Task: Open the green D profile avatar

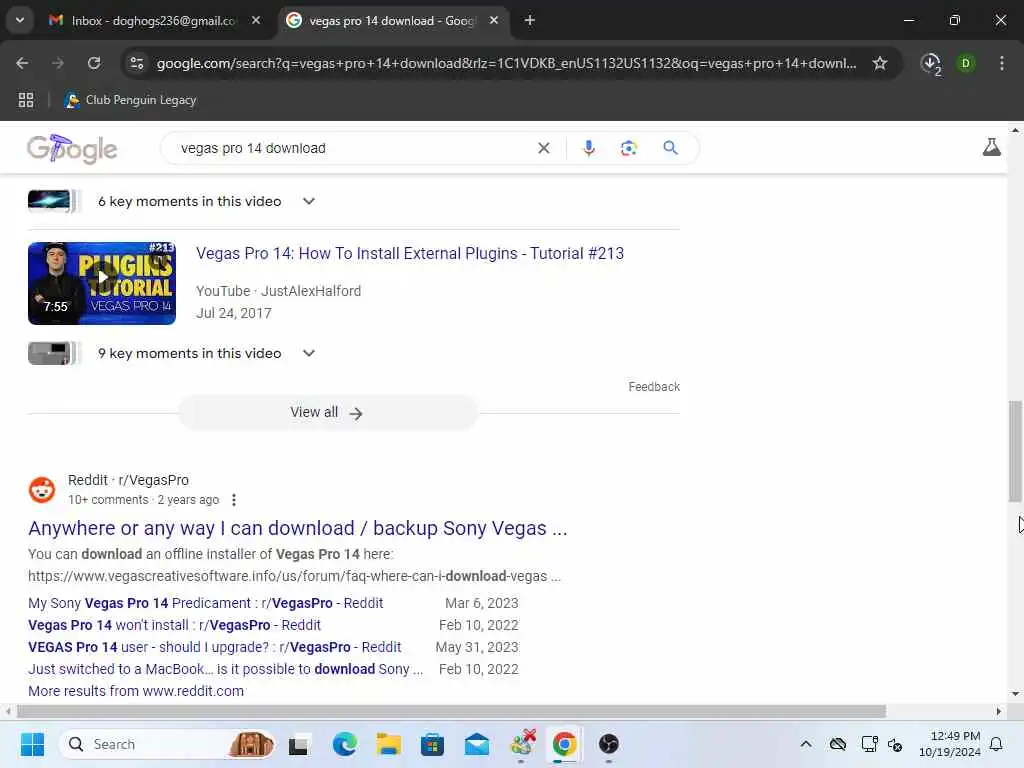Action: [x=966, y=63]
